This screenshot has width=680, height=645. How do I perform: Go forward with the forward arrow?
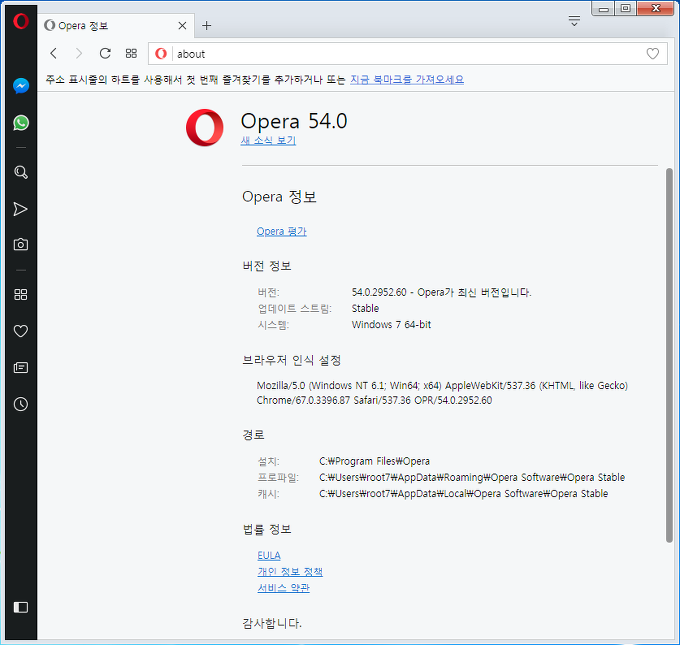(78, 53)
